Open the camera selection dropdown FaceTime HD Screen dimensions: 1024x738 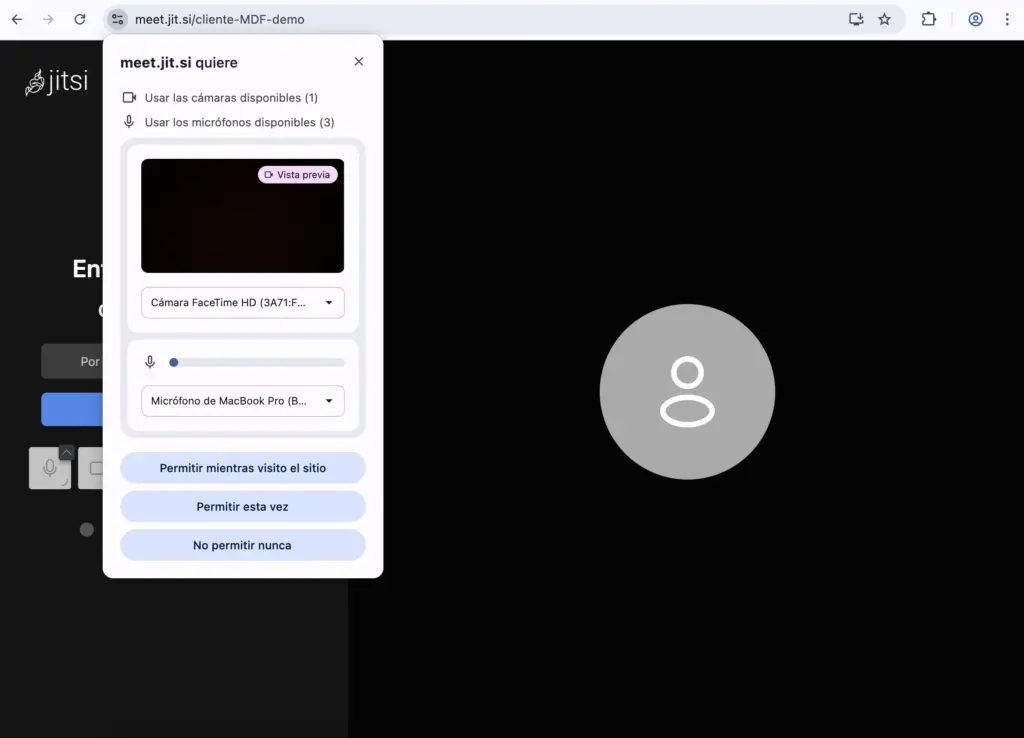pos(243,303)
